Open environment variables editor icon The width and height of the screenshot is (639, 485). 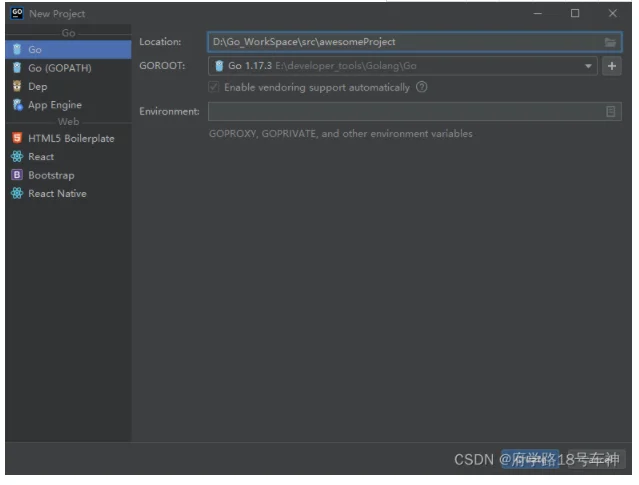tap(610, 111)
